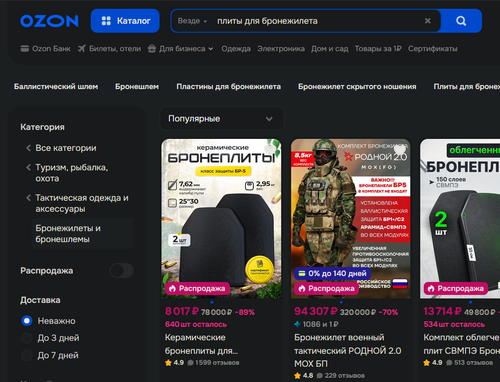Click back chevron beside Все категории

tap(28, 148)
